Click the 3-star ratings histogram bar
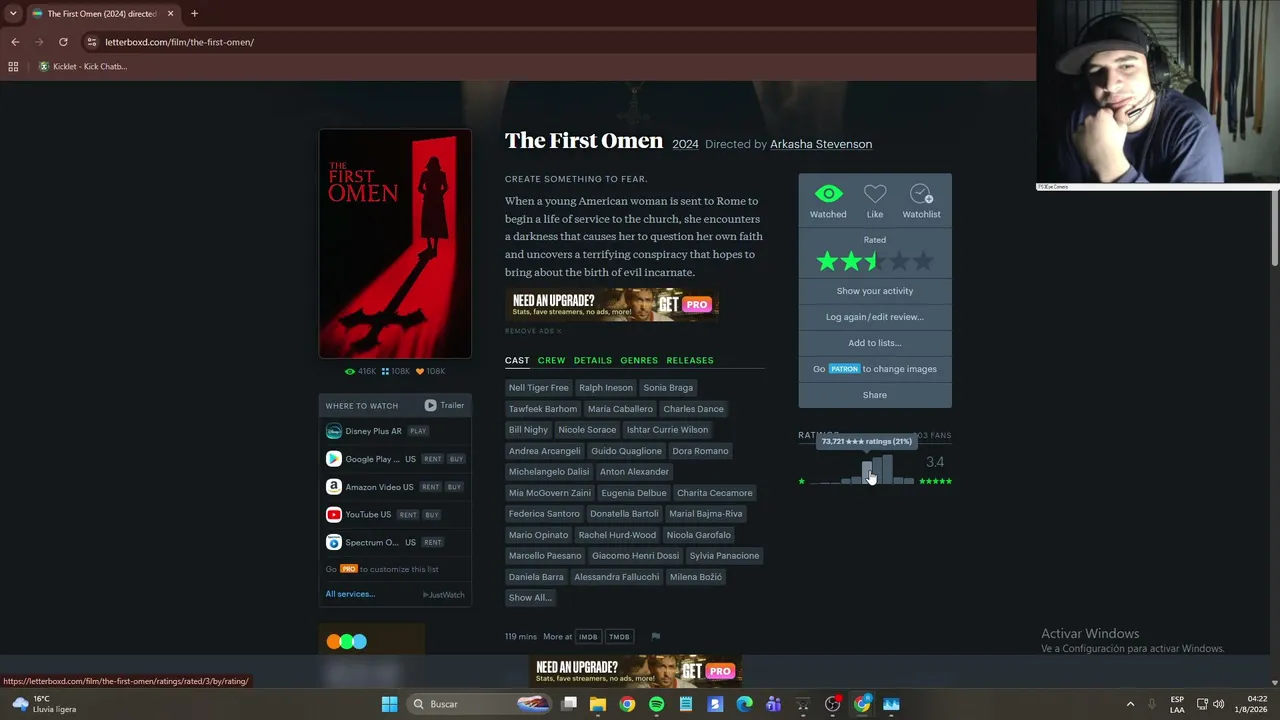 (x=867, y=473)
